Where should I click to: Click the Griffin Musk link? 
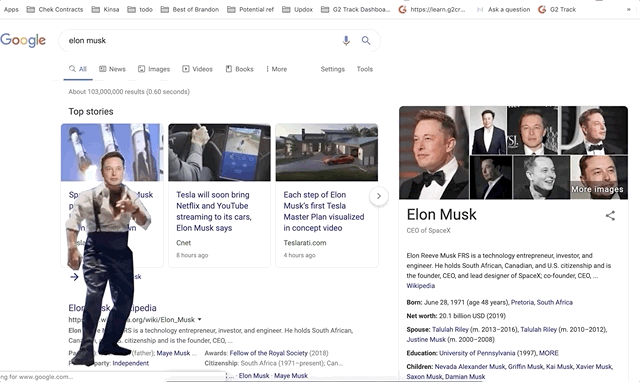525,366
